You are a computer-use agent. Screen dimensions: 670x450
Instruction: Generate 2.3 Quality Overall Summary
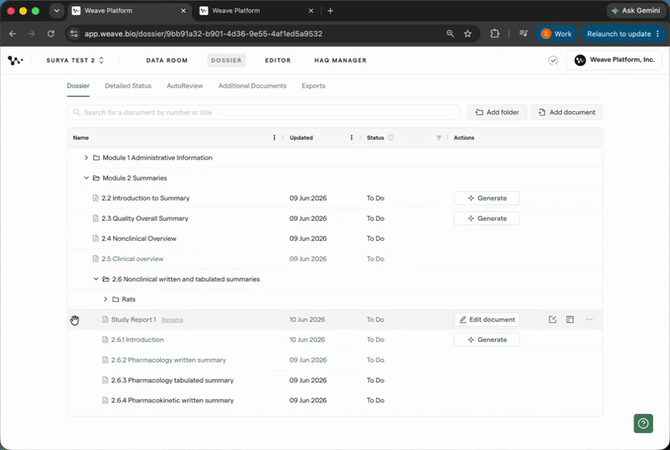487,218
